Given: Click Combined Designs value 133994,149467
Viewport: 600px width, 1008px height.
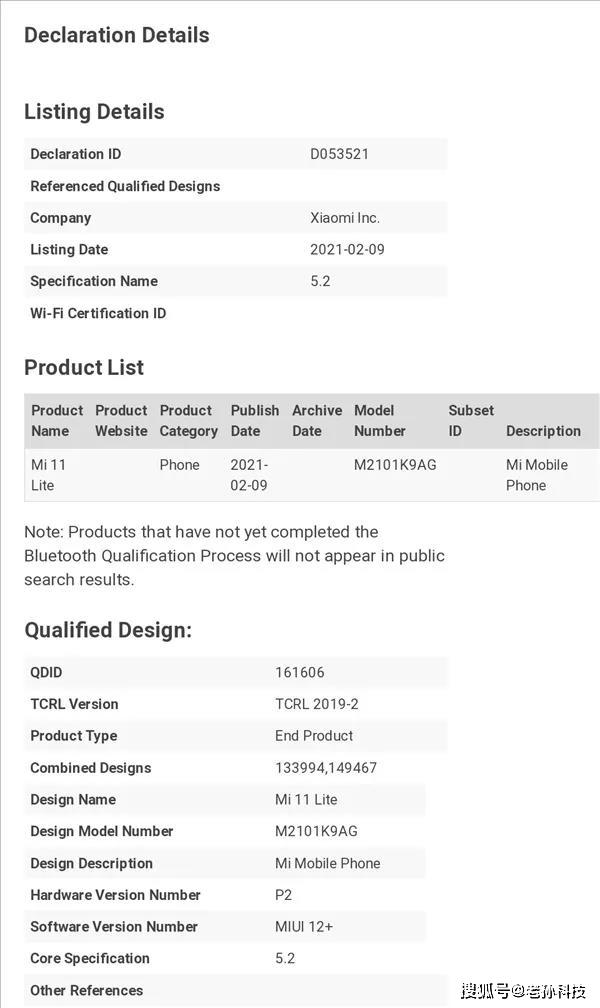Looking at the screenshot, I should [x=326, y=768].
